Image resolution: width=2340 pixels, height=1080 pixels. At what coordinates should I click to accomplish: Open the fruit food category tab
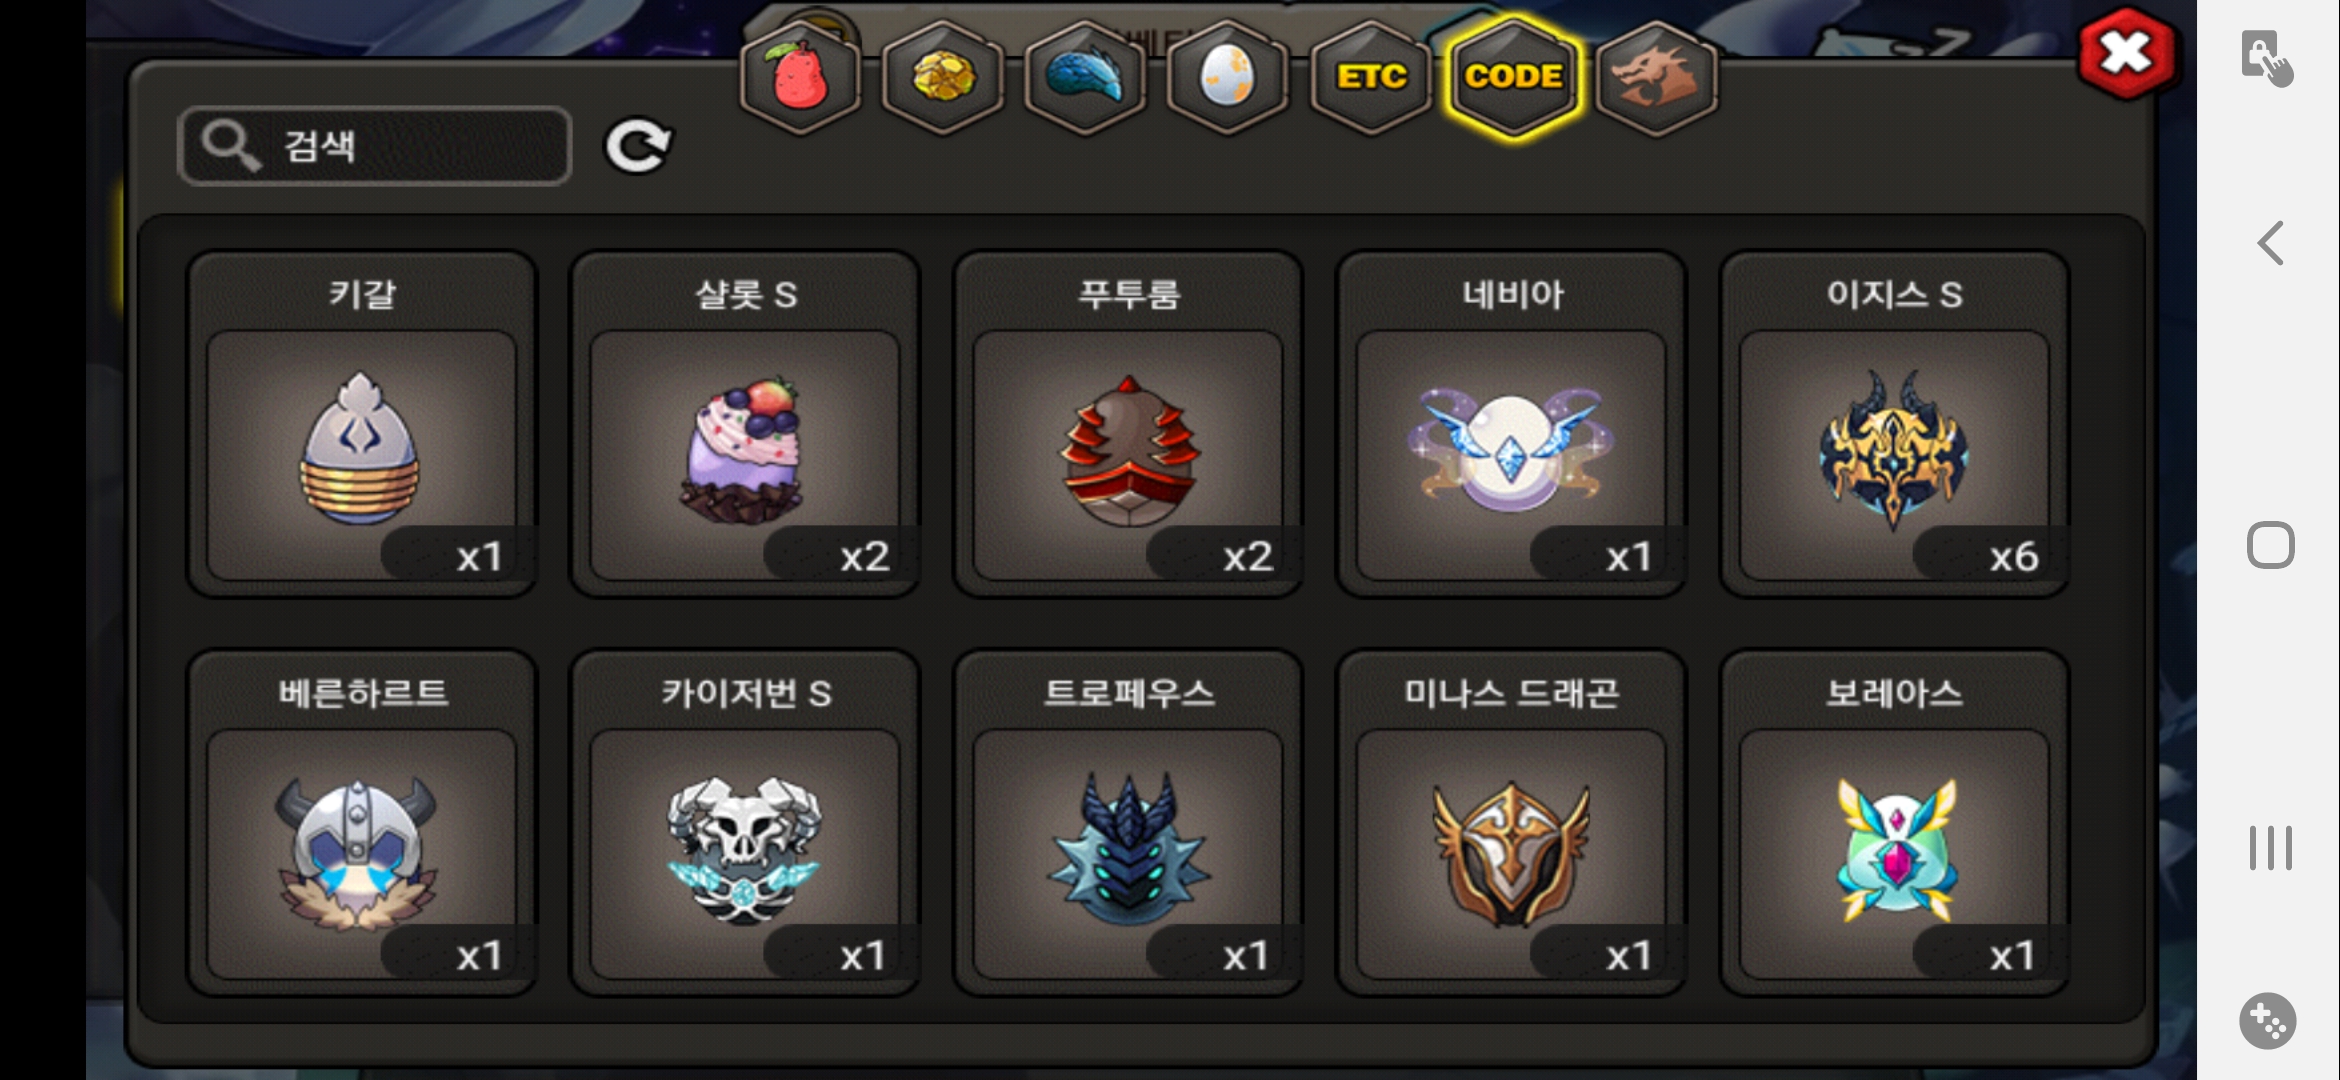coord(800,77)
